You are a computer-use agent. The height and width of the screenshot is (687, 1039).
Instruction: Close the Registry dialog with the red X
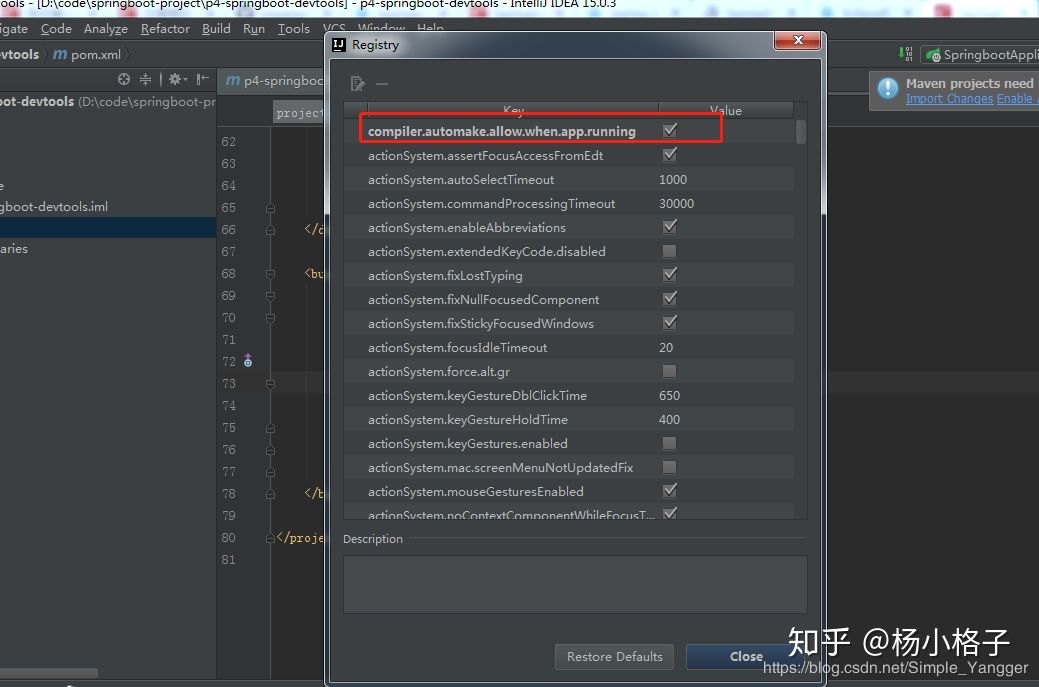(798, 40)
